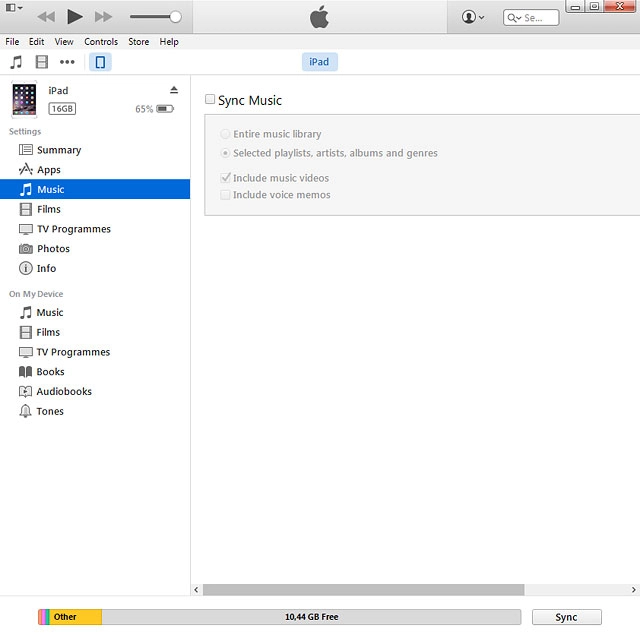Open the more libraries ellipsis icon

click(x=67, y=62)
